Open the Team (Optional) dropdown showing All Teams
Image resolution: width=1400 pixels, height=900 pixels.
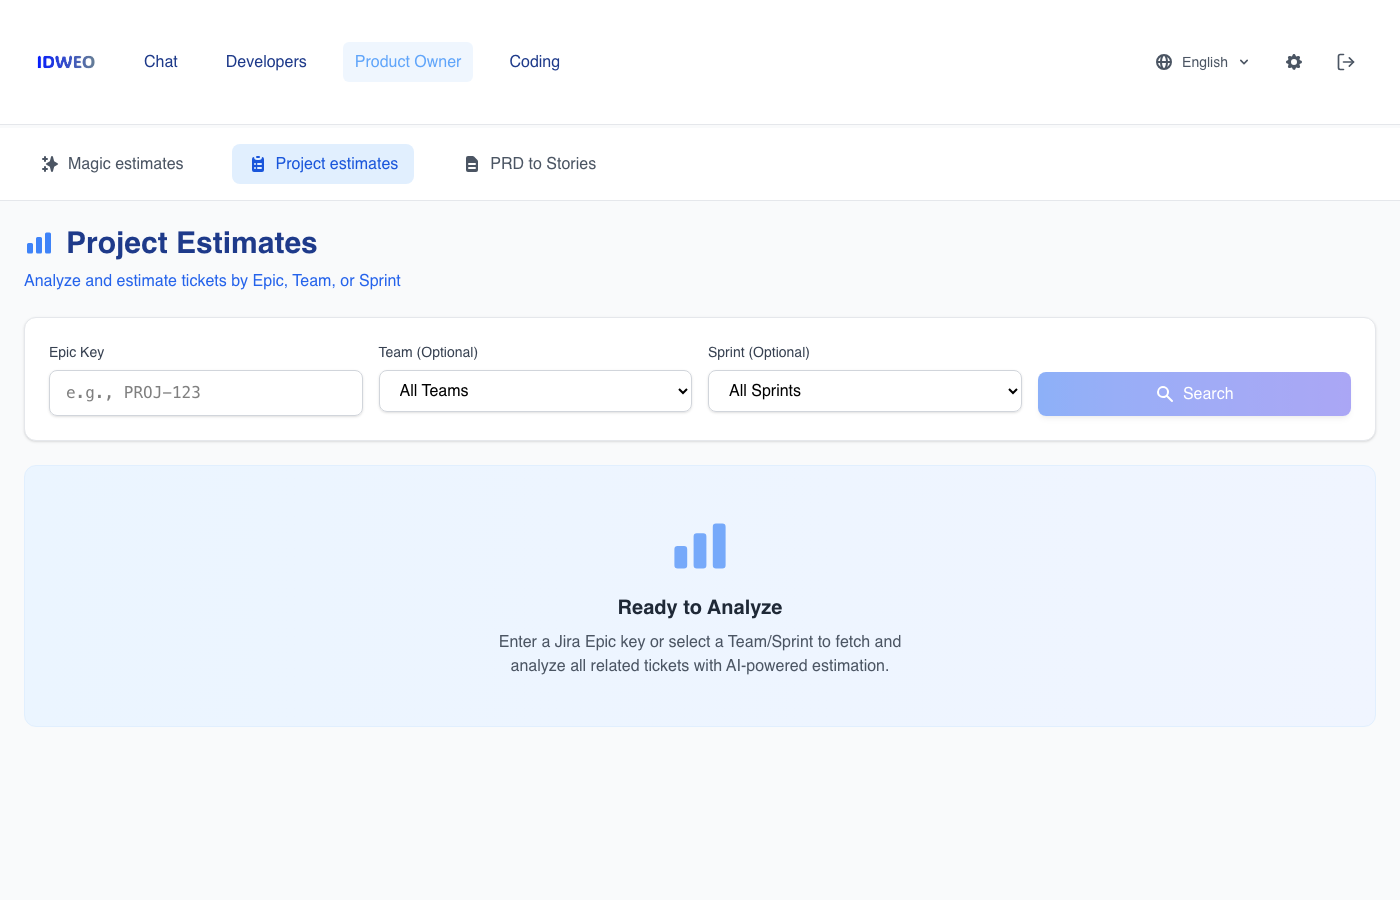click(535, 391)
